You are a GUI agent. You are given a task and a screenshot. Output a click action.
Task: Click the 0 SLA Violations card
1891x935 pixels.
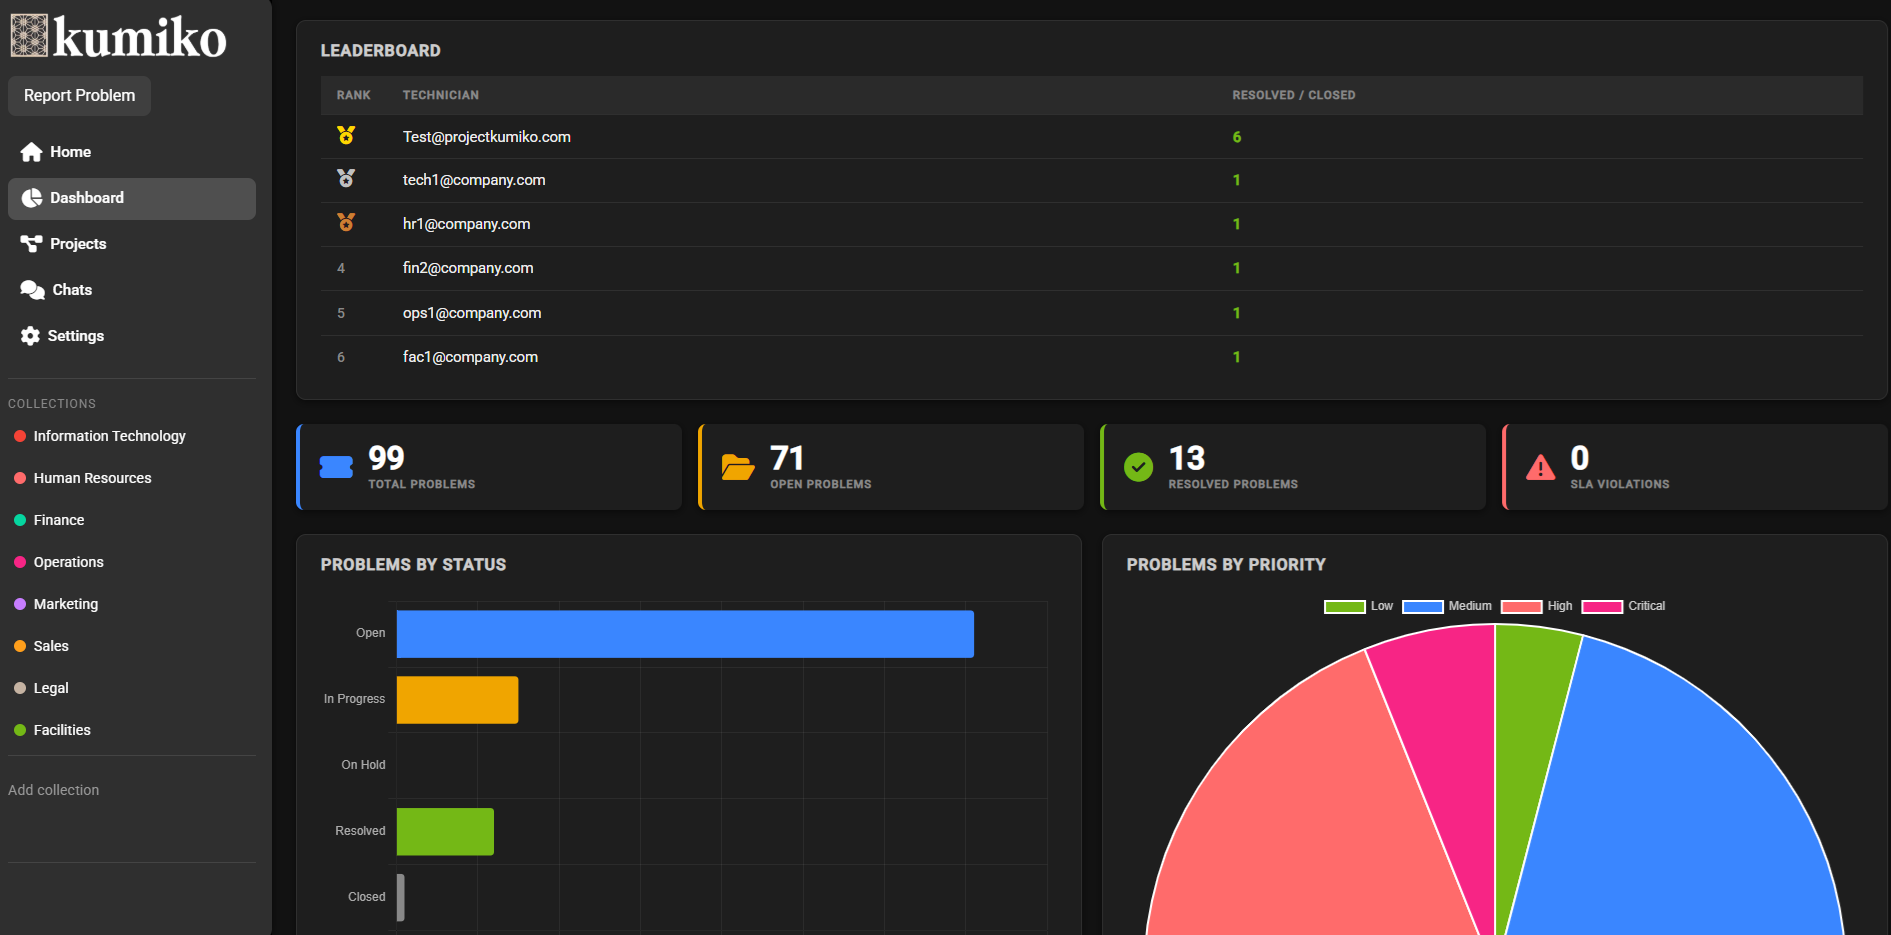pyautogui.click(x=1695, y=467)
